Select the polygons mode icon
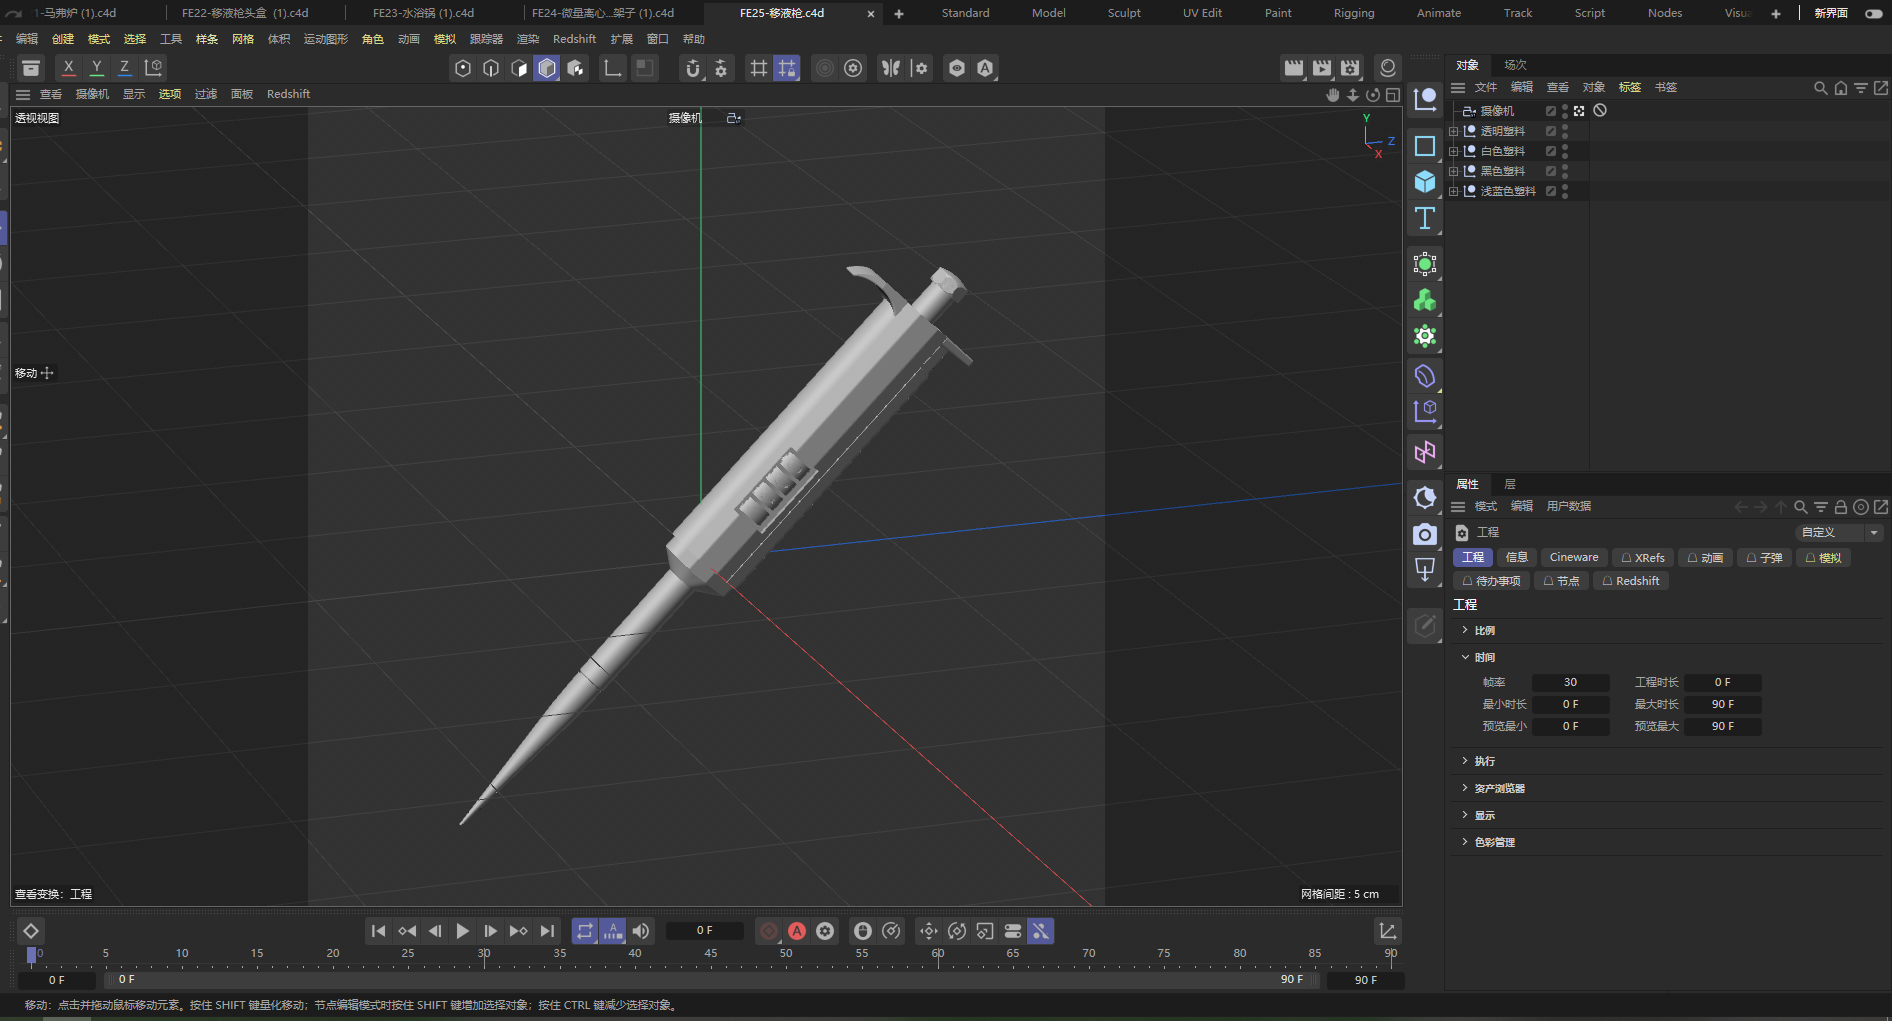Image resolution: width=1892 pixels, height=1021 pixels. (519, 68)
